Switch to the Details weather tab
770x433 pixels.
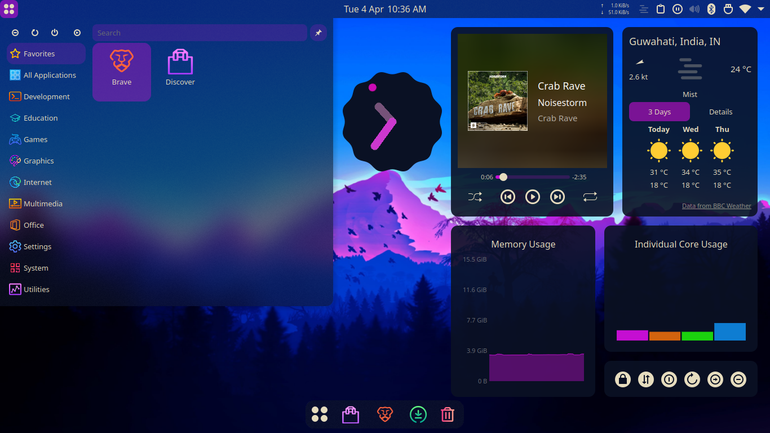pos(720,112)
